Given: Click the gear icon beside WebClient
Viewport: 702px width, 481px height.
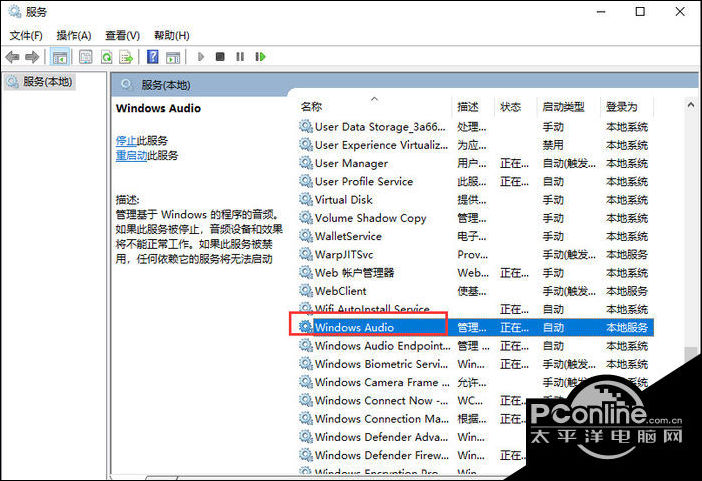Looking at the screenshot, I should 306,291.
